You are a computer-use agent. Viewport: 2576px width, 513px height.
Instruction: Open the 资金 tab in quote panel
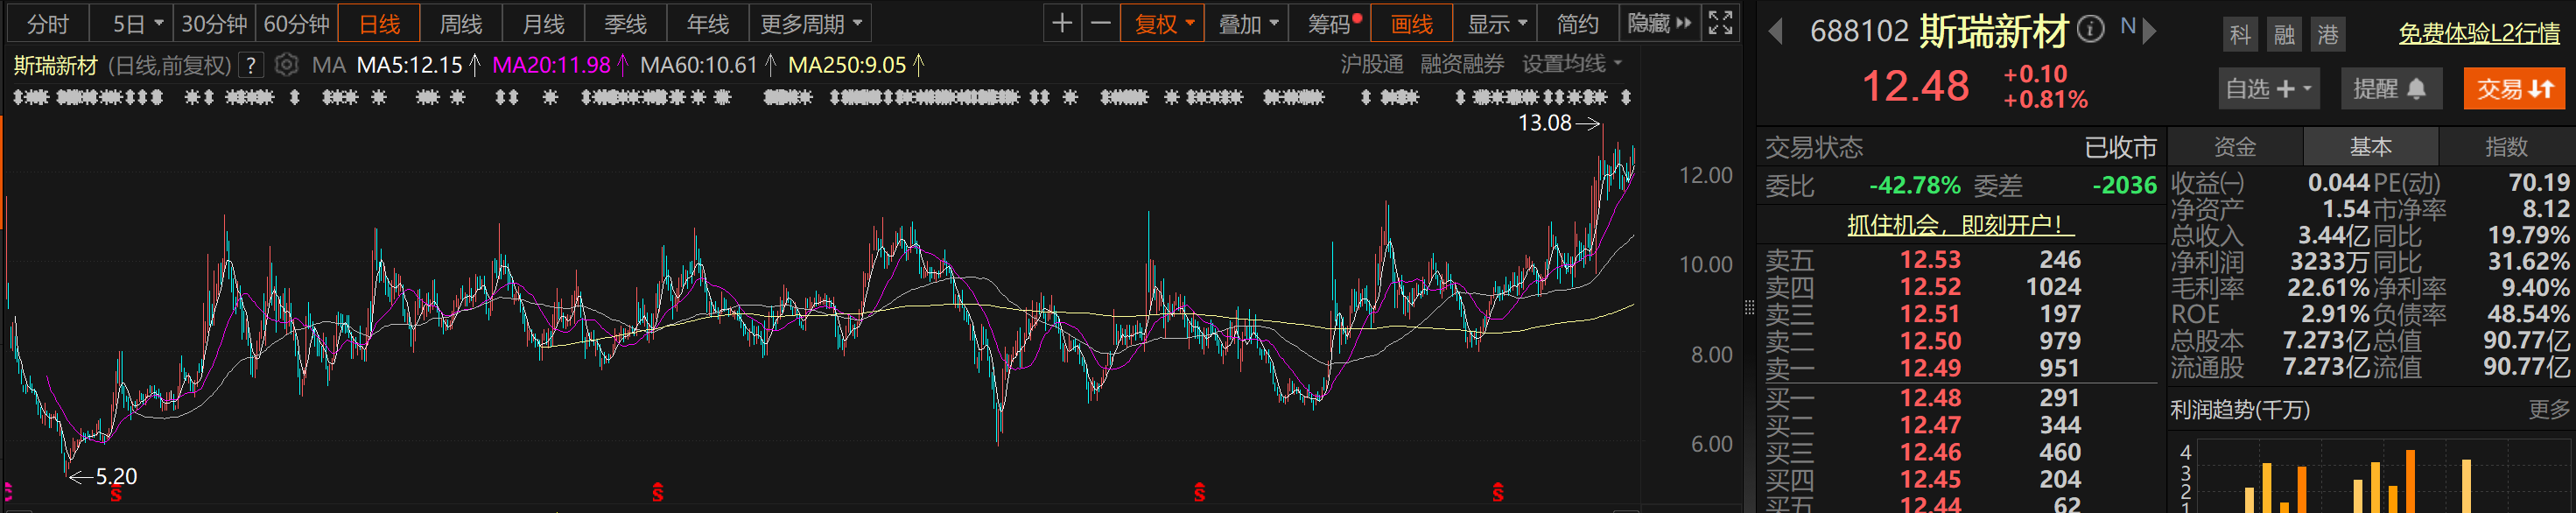pyautogui.click(x=2235, y=147)
